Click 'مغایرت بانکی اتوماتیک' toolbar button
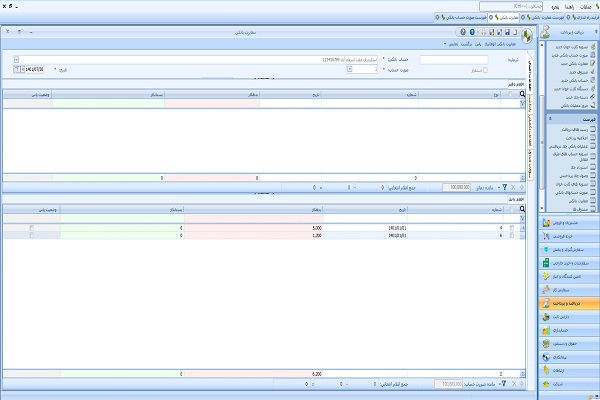The image size is (600, 400). [x=501, y=44]
